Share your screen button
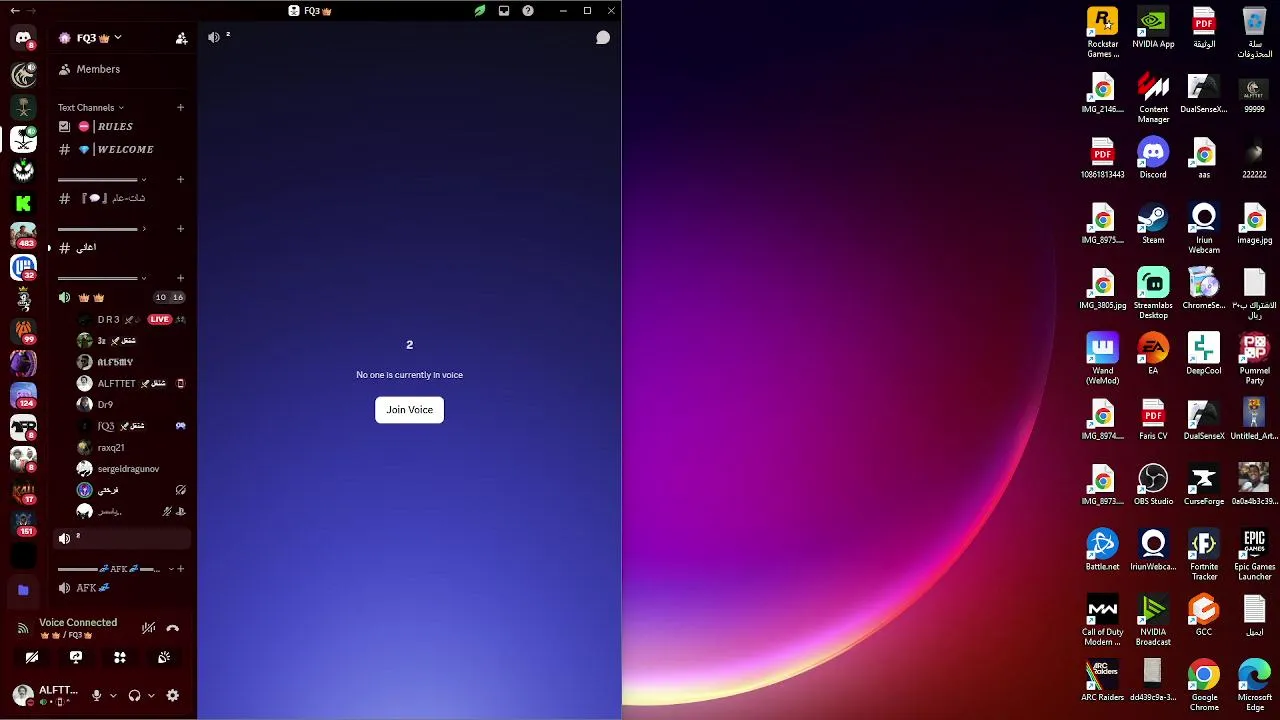 click(76, 657)
